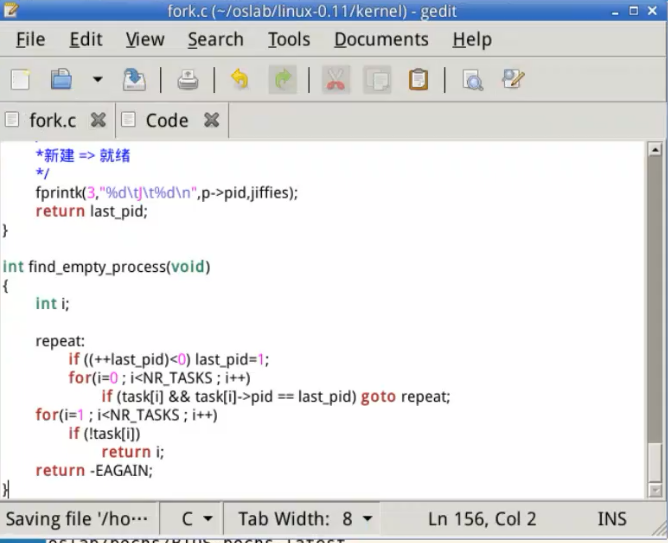
Task: Open the C language selector dropdown
Action: [x=197, y=519]
